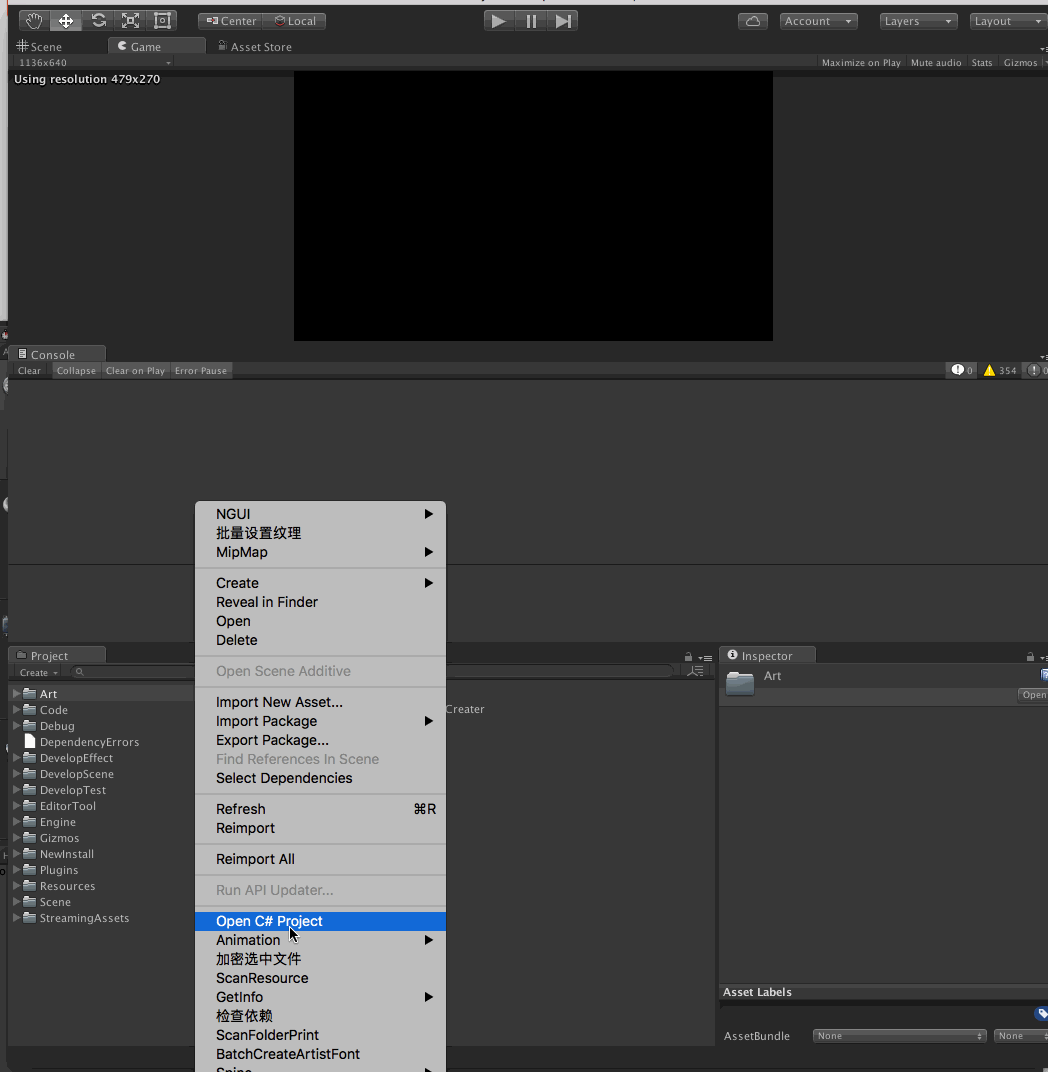Enable Error Pause in the Console
The height and width of the screenshot is (1072, 1048).
click(x=200, y=370)
